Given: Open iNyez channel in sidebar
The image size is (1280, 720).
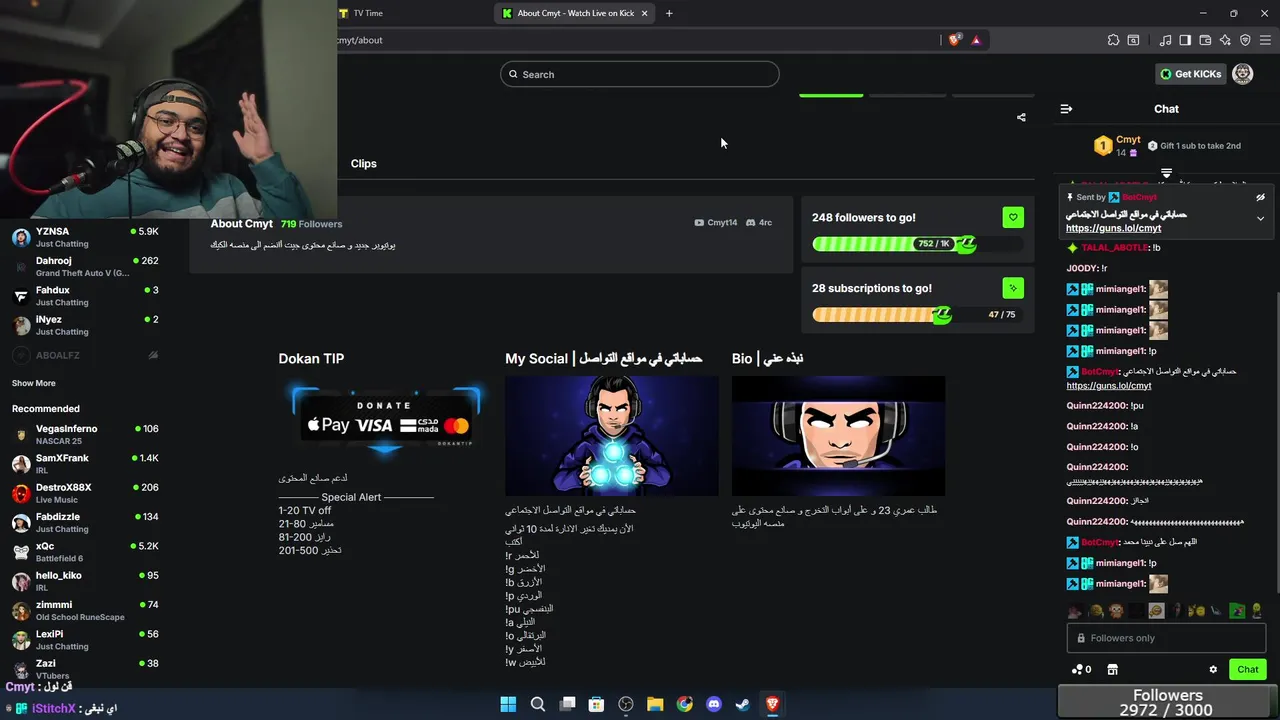Looking at the screenshot, I should [85, 325].
